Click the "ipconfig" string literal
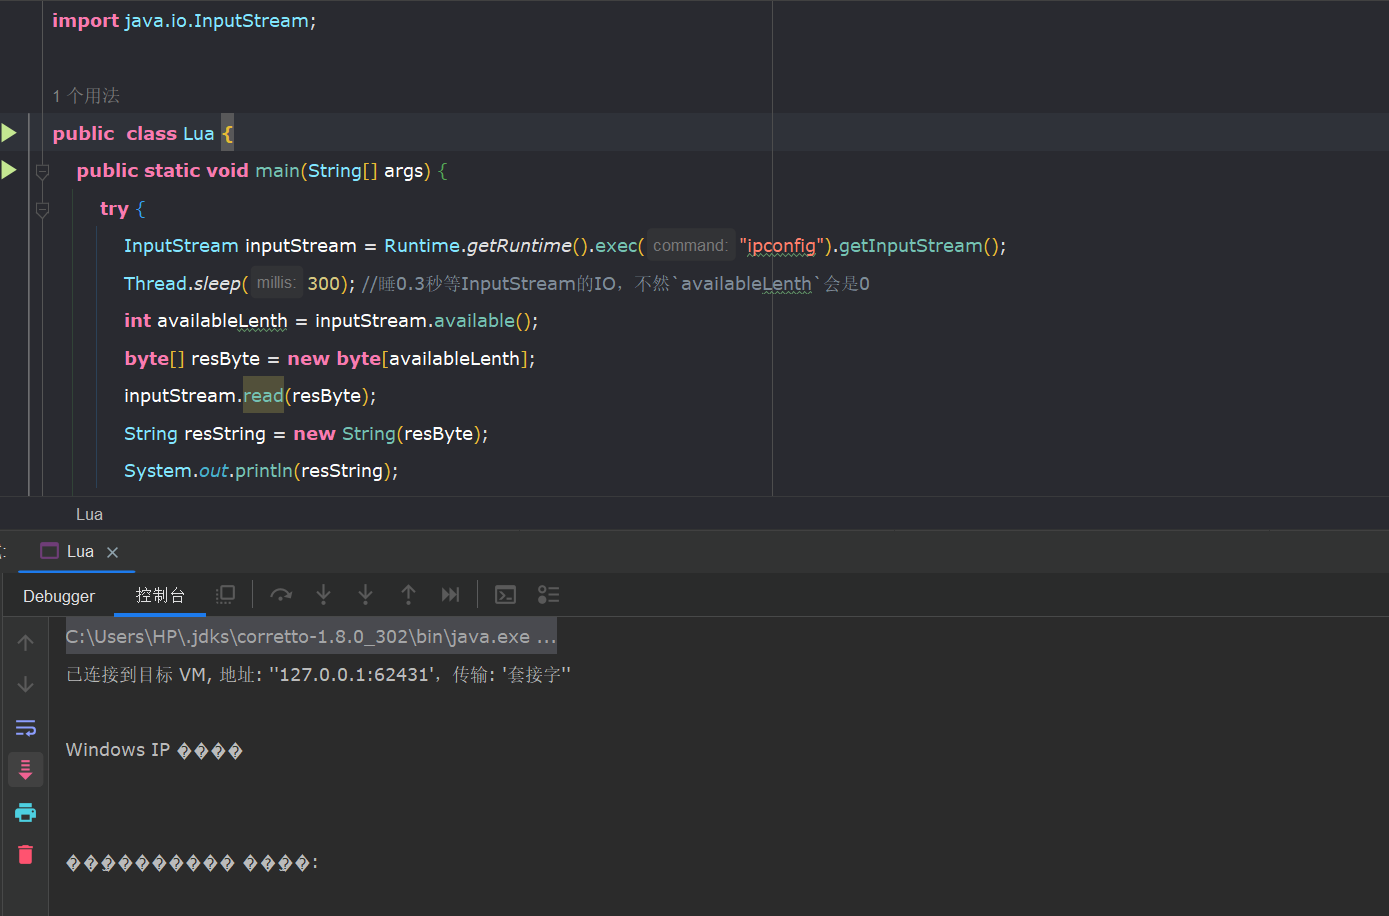Viewport: 1389px width, 916px height. pyautogui.click(x=782, y=246)
